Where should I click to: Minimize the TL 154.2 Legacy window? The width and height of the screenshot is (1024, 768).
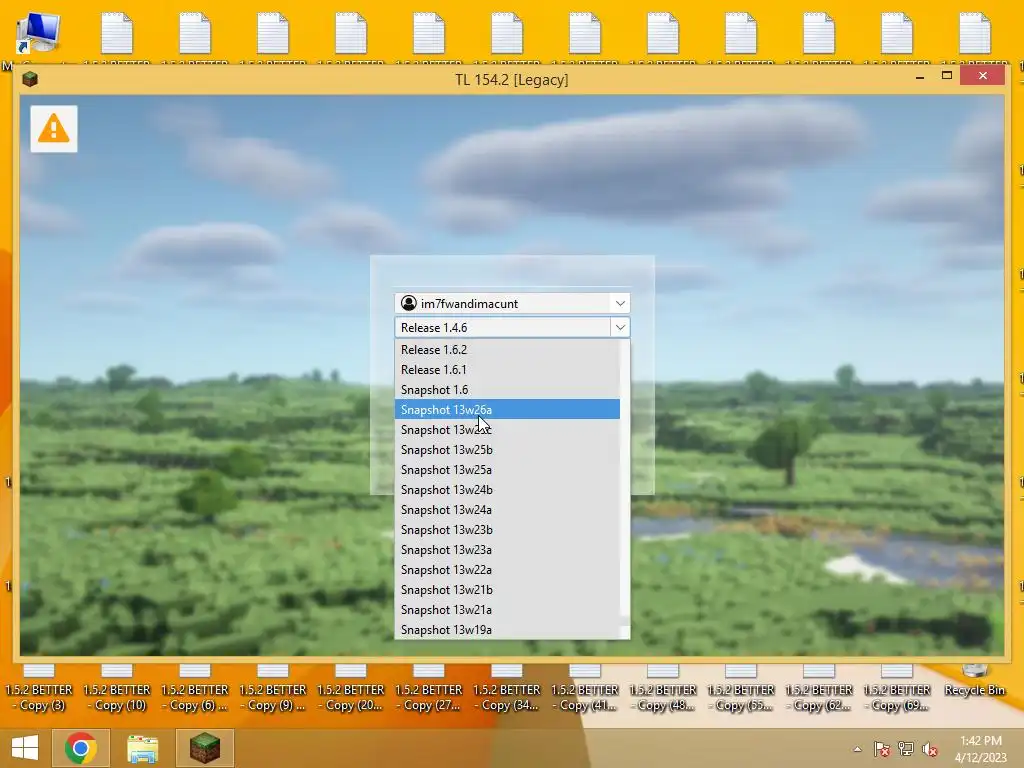pyautogui.click(x=920, y=76)
